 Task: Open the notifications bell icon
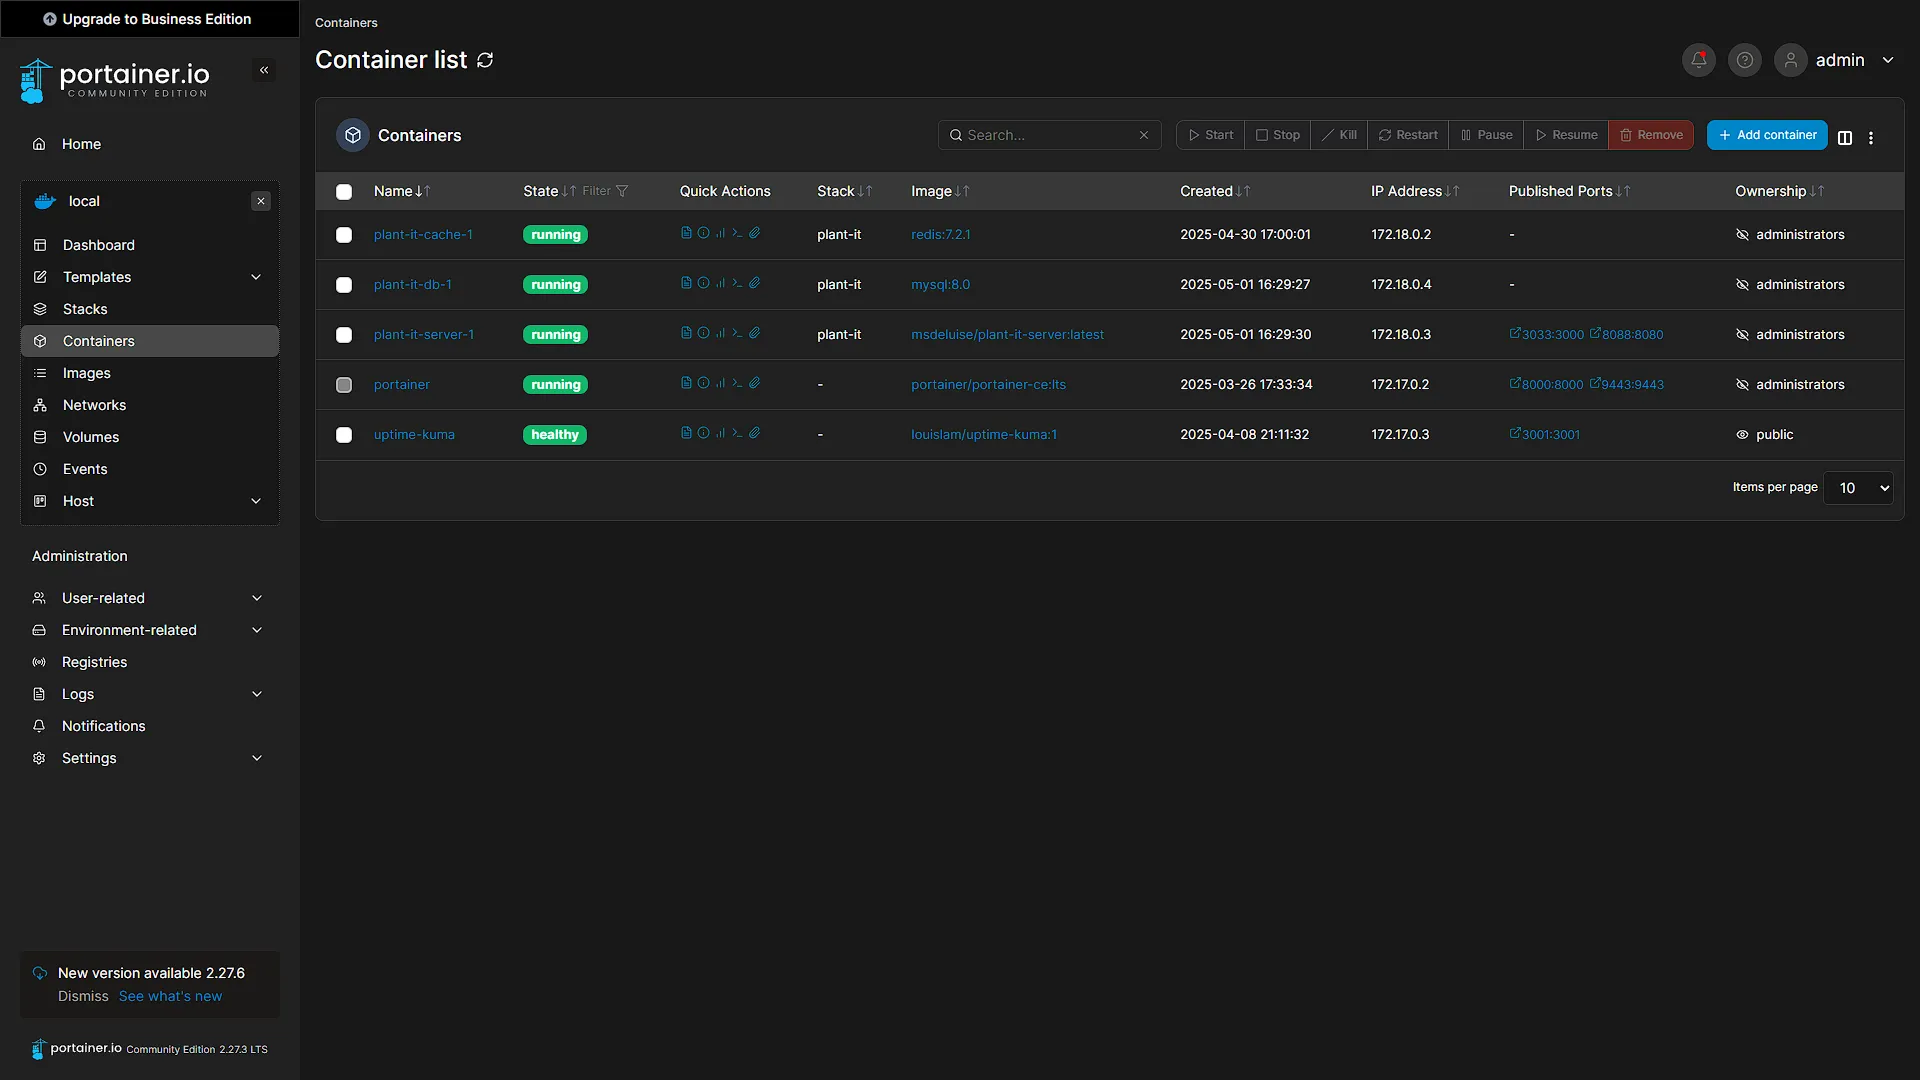coord(1699,60)
